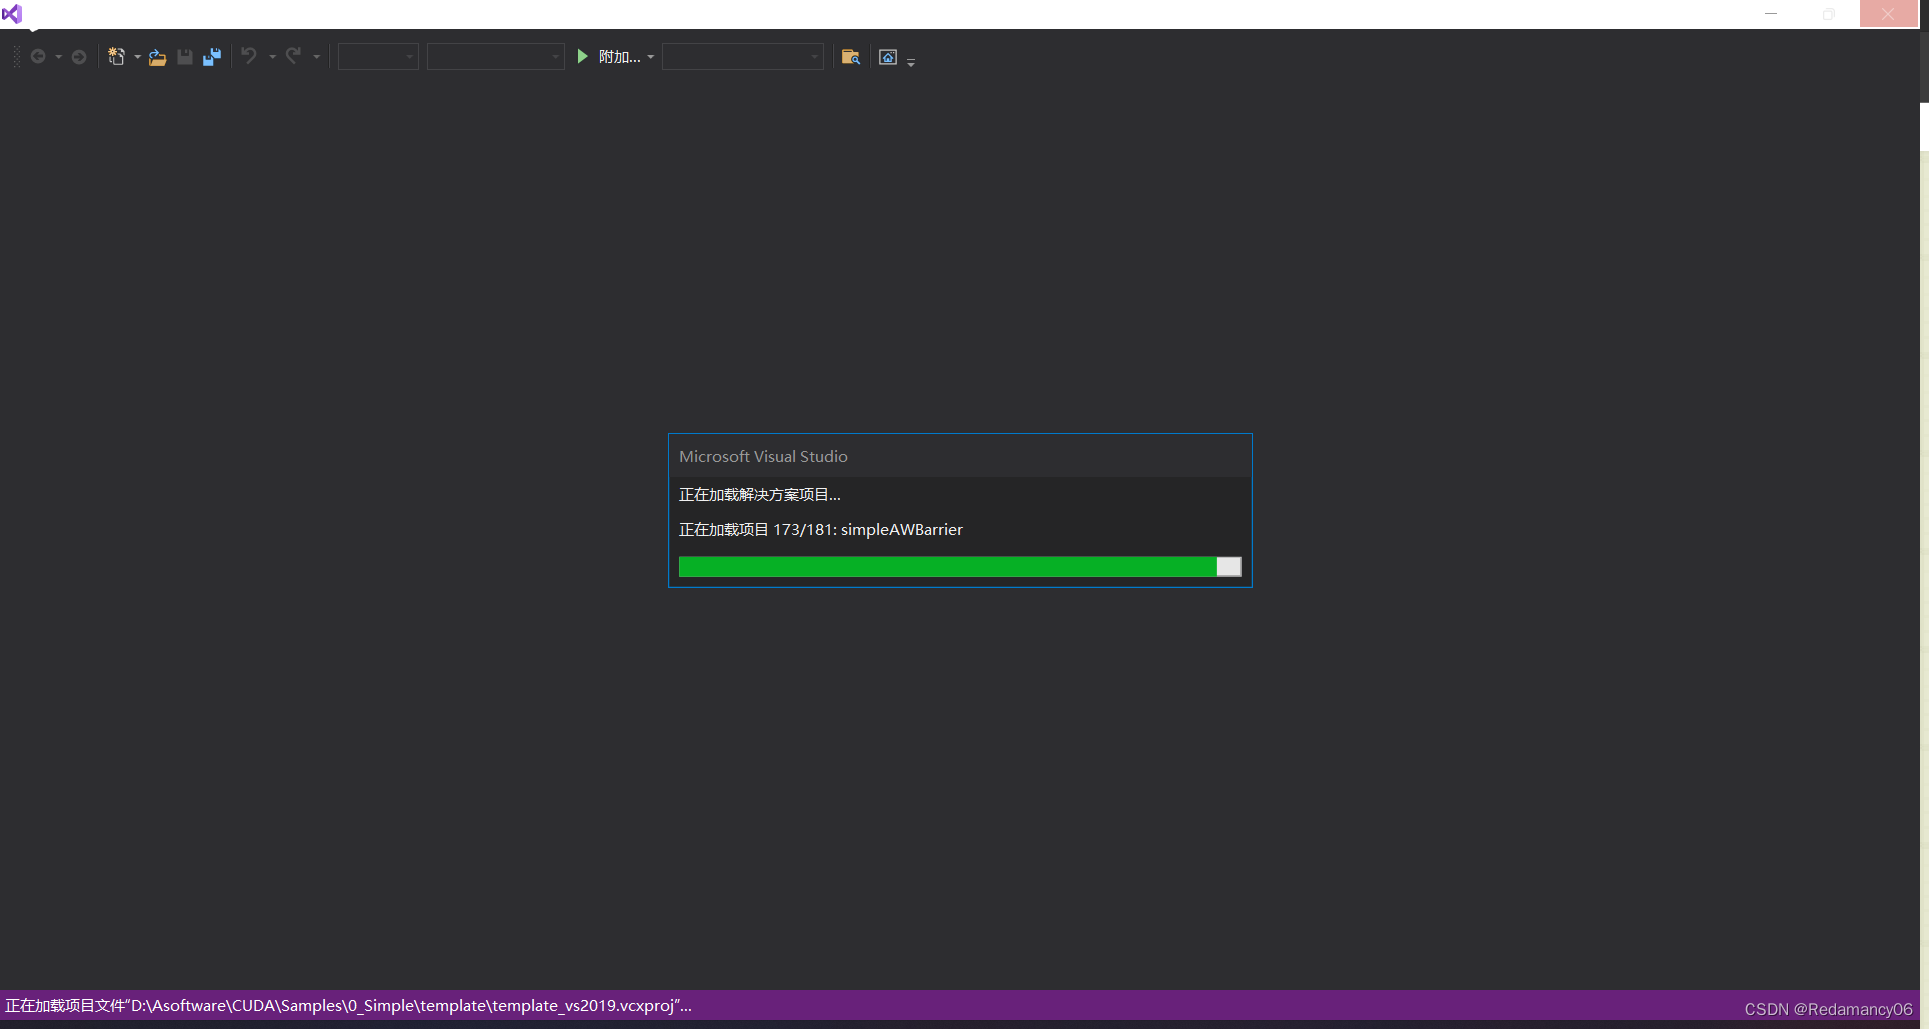1929x1029 pixels.
Task: Click the green loading progress bar
Action: (x=960, y=567)
